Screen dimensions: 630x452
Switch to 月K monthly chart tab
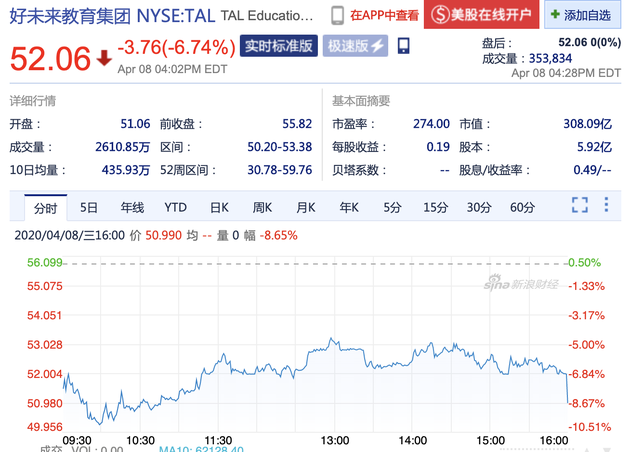pyautogui.click(x=305, y=208)
